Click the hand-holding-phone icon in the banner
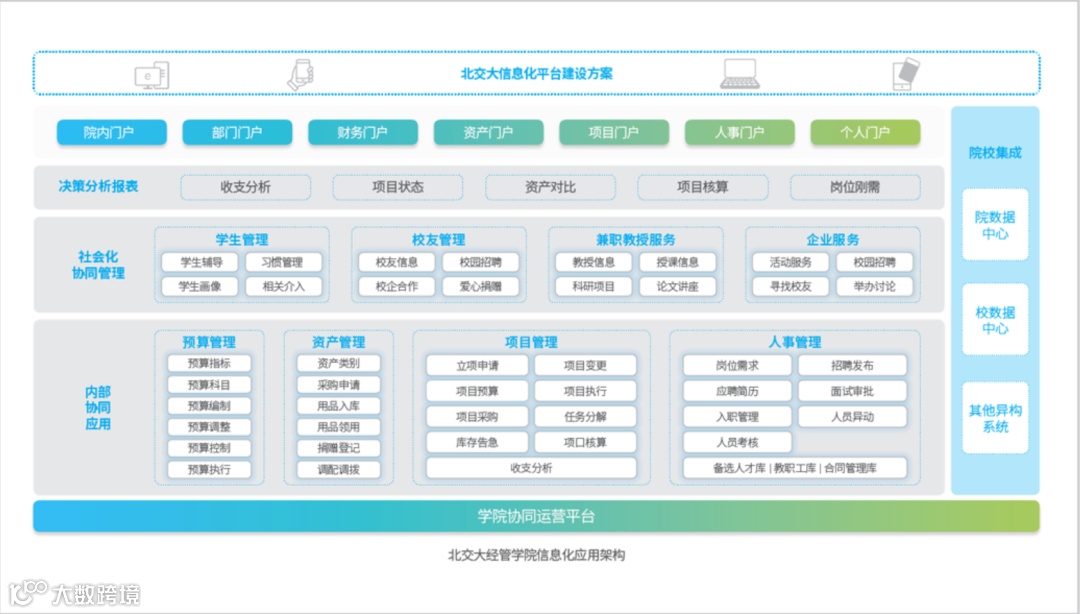 301,74
